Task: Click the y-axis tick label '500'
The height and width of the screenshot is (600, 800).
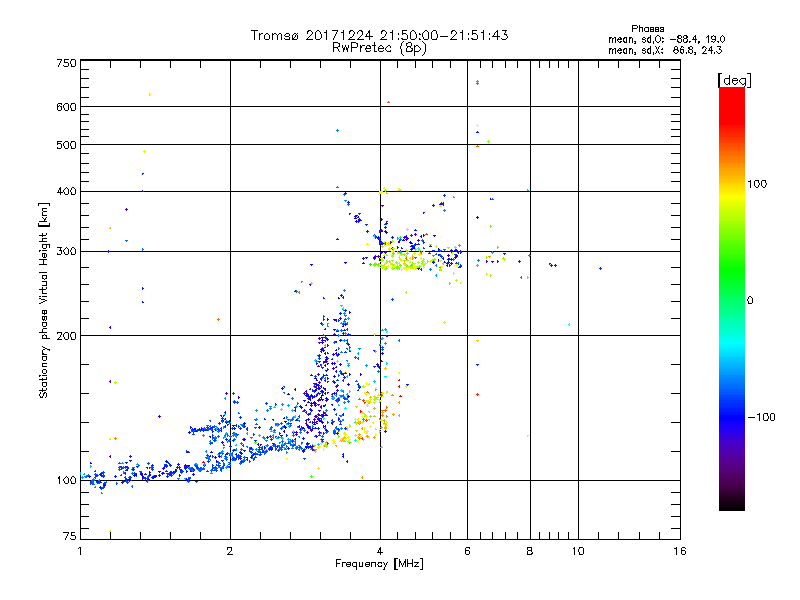Action: (x=66, y=145)
